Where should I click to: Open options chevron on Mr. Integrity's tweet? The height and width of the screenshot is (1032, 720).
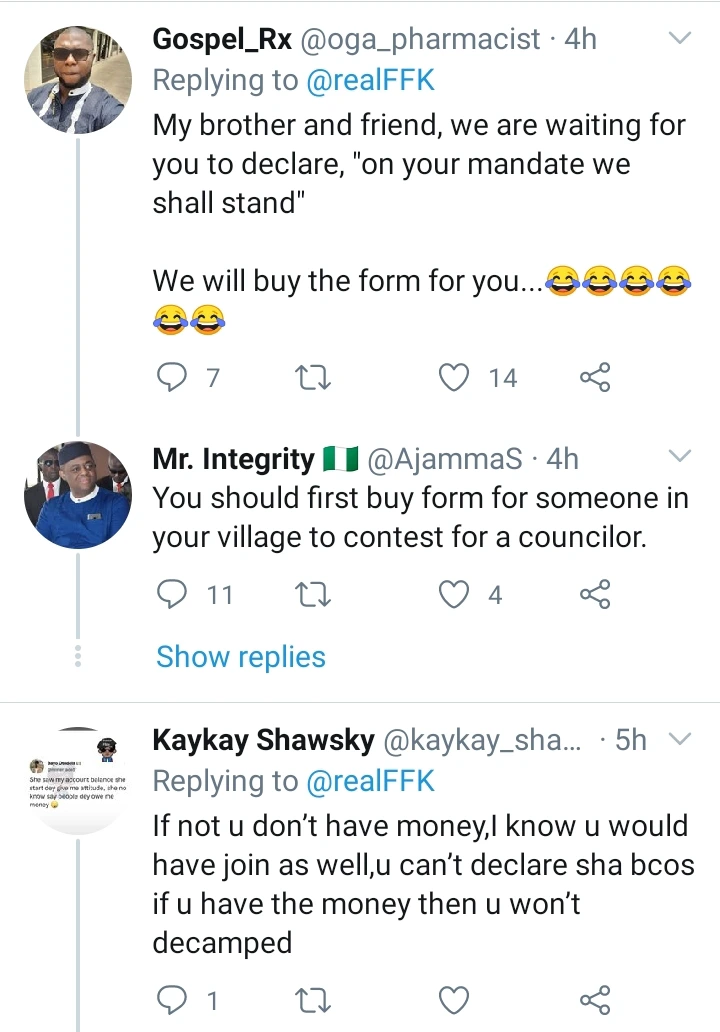[679, 457]
